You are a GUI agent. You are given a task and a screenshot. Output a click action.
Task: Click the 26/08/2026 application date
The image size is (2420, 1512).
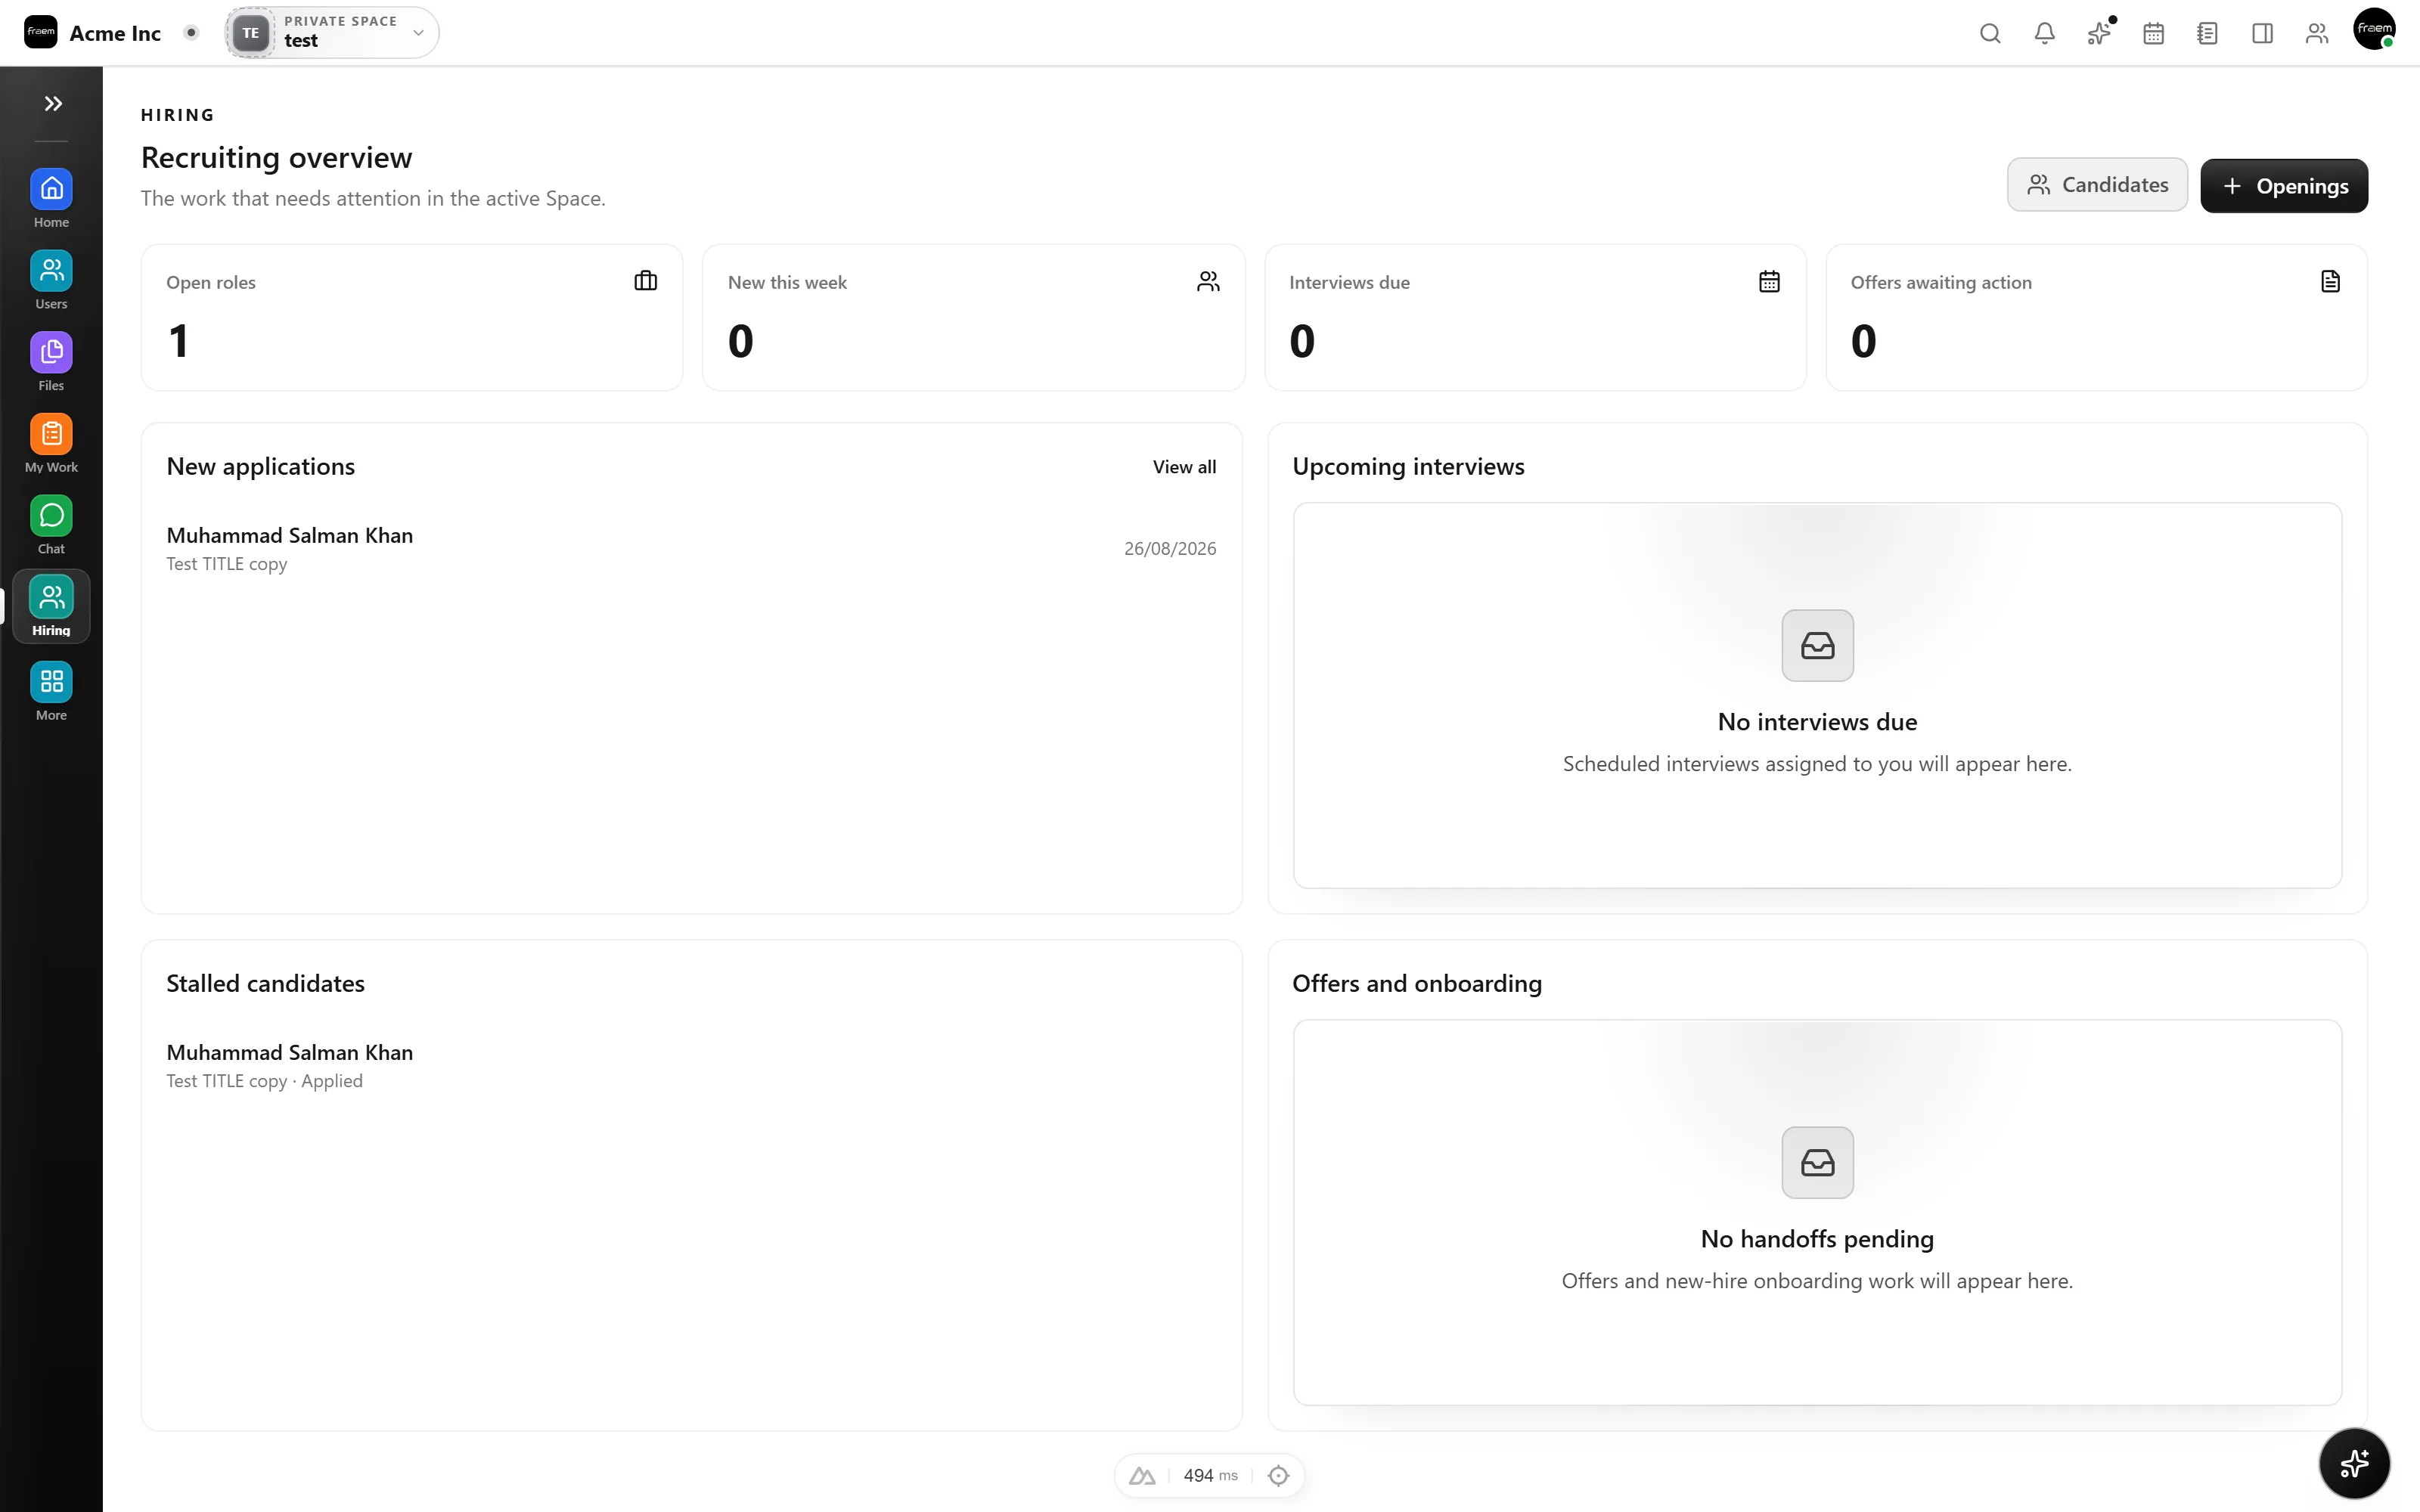[x=1169, y=548]
